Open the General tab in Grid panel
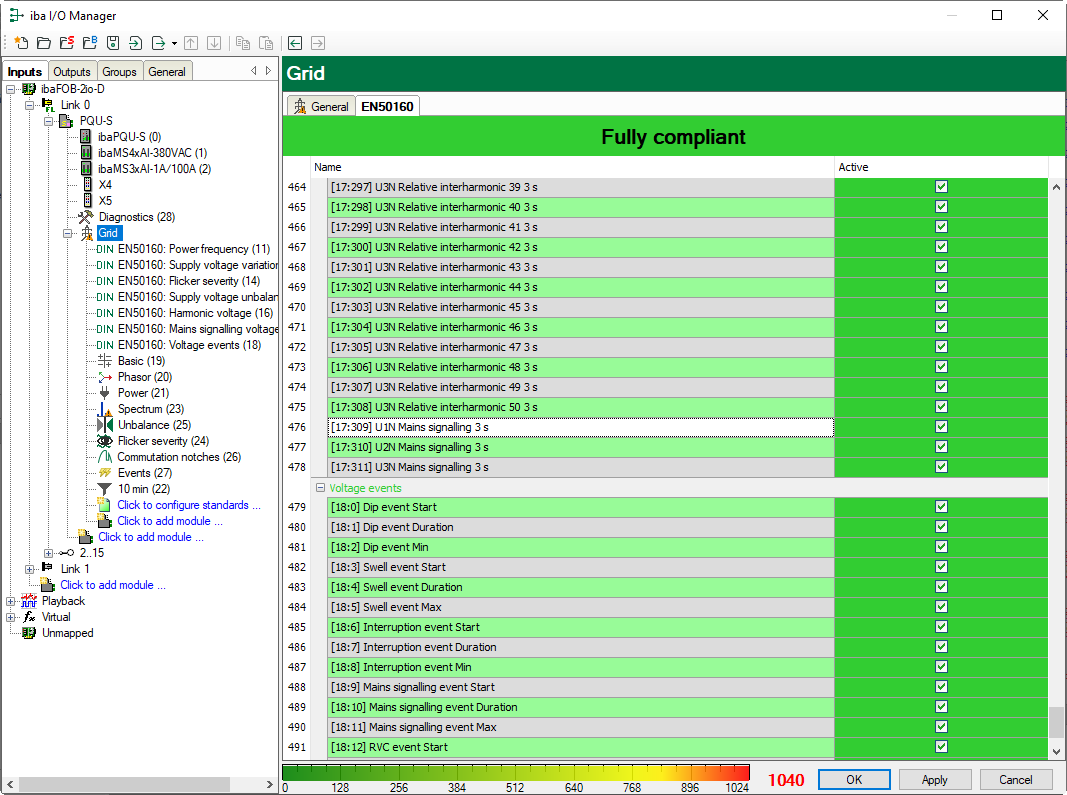This screenshot has height=795, width=1067. coord(321,106)
